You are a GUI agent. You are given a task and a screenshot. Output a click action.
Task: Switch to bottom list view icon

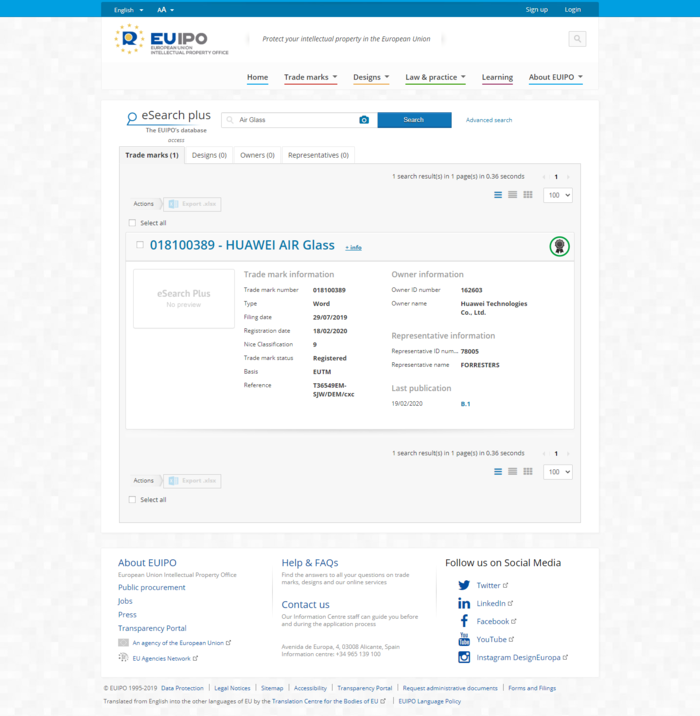(x=498, y=472)
